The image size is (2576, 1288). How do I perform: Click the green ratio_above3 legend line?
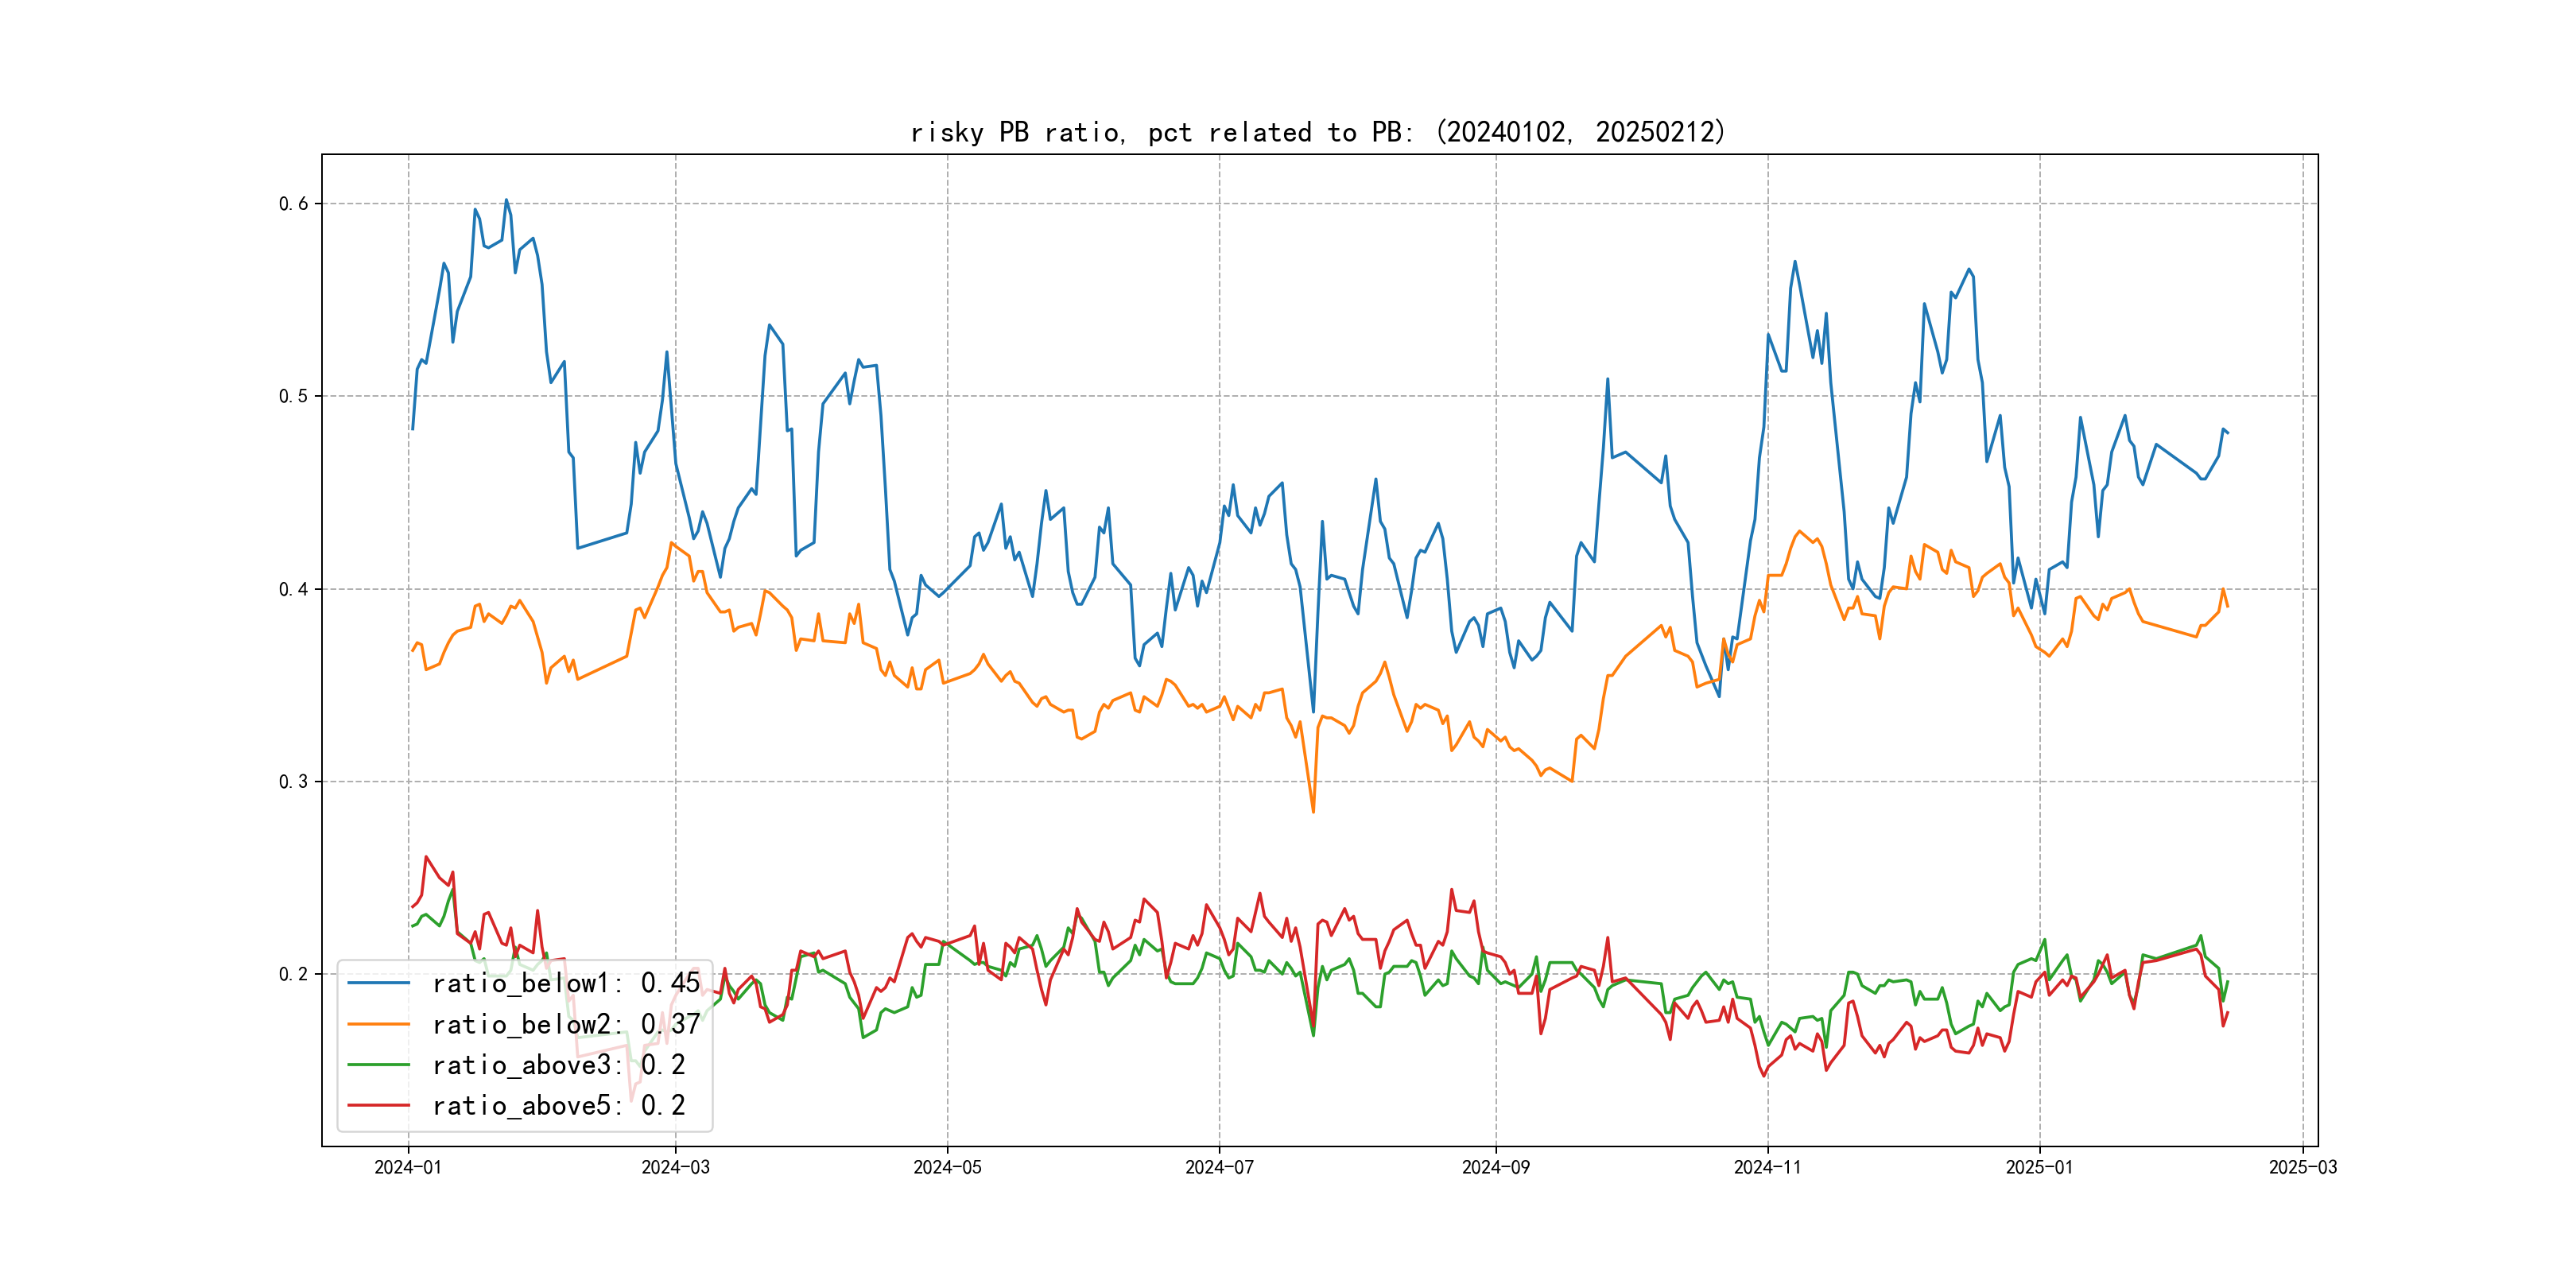[x=378, y=1065]
